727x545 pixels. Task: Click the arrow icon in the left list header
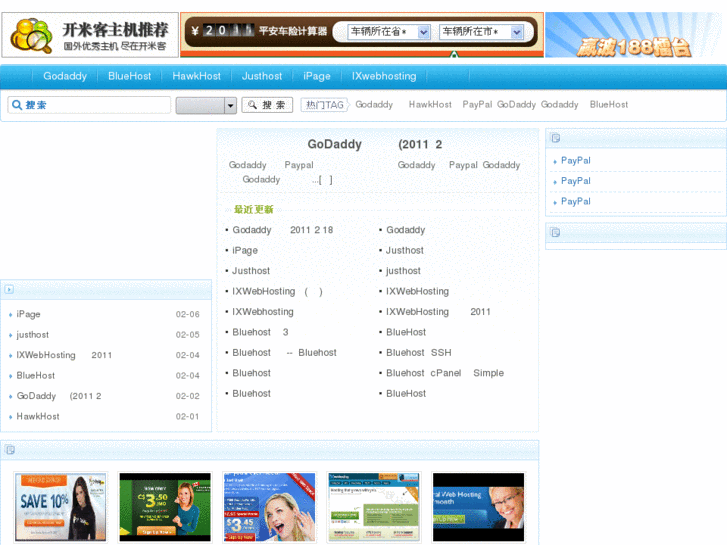click(9, 289)
